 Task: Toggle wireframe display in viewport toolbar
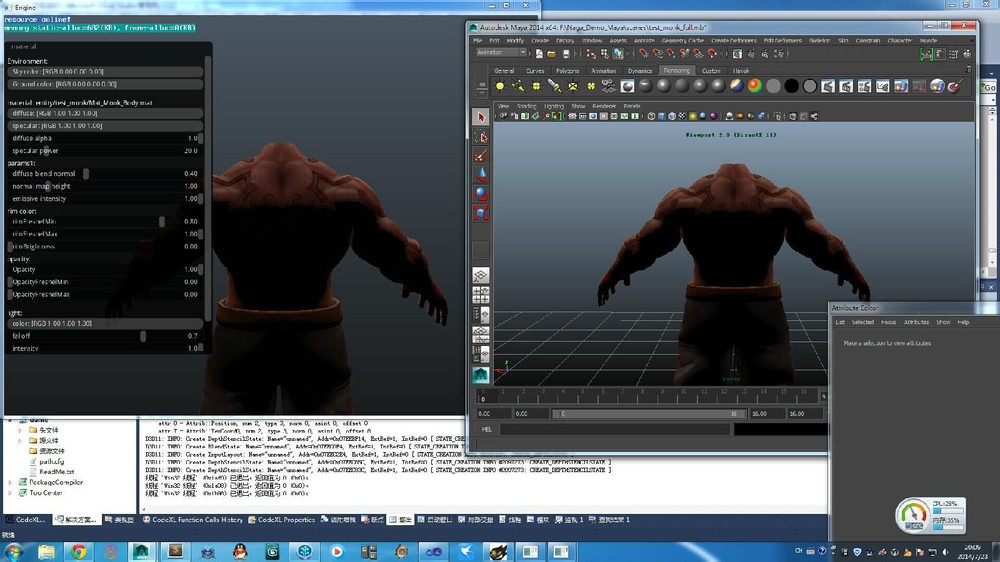(x=651, y=116)
